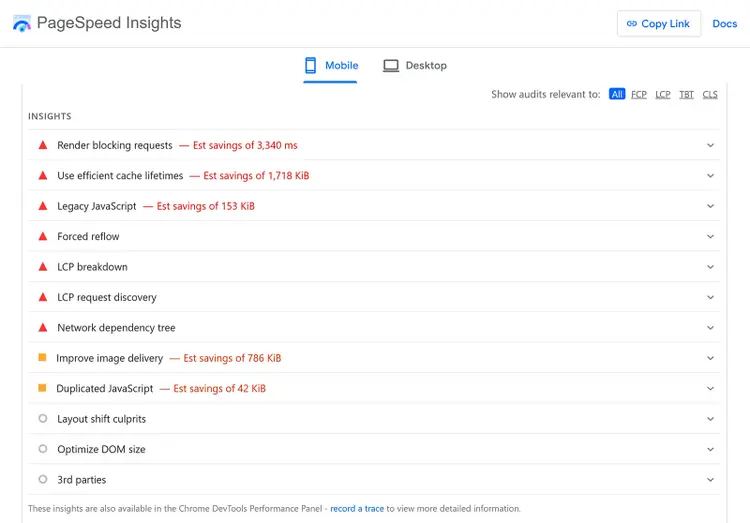Image resolution: width=750 pixels, height=523 pixels.
Task: Click the mobile phone icon
Action: coord(310,65)
